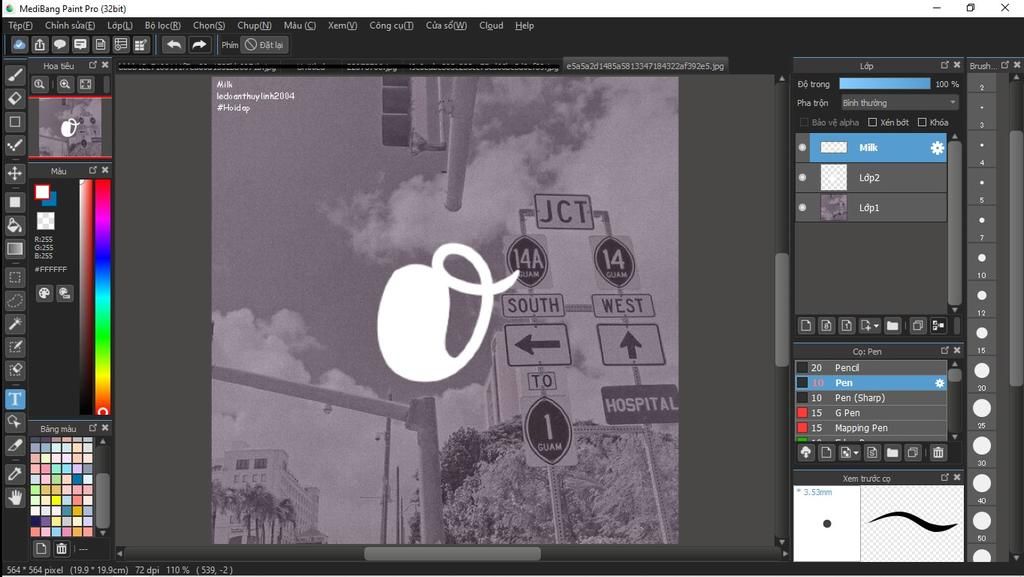
Task: Delete brush with trash icon in brush panel
Action: (938, 452)
